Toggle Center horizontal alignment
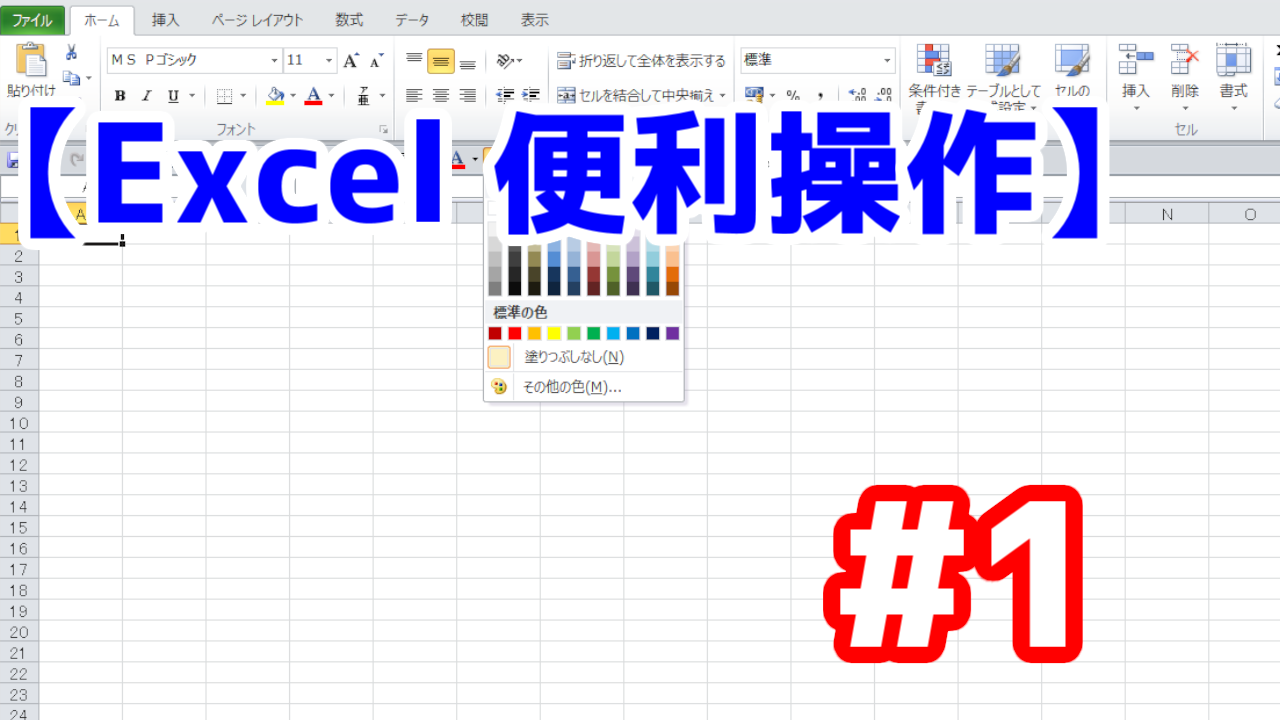1280x720 pixels. (x=441, y=96)
